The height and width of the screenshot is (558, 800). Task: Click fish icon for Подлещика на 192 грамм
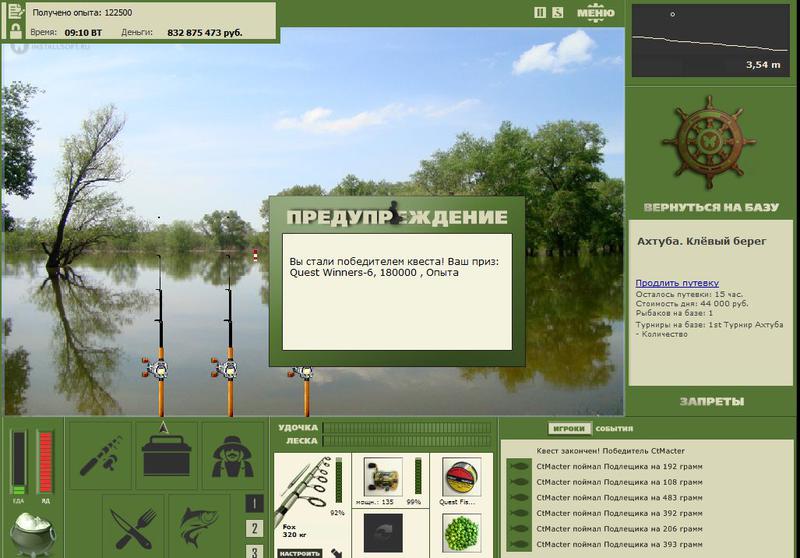(x=519, y=466)
